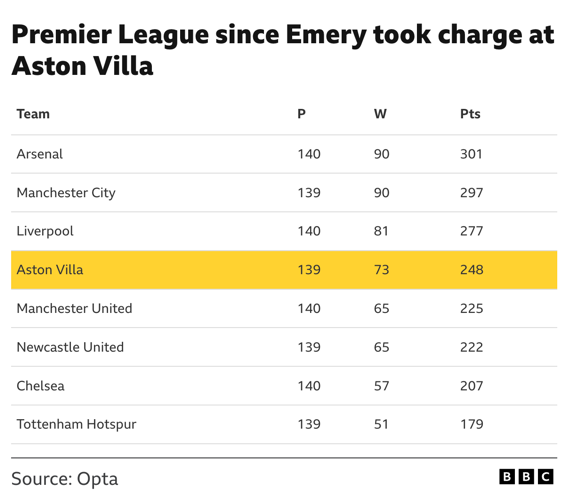Click the Source: Opta text

(x=65, y=479)
